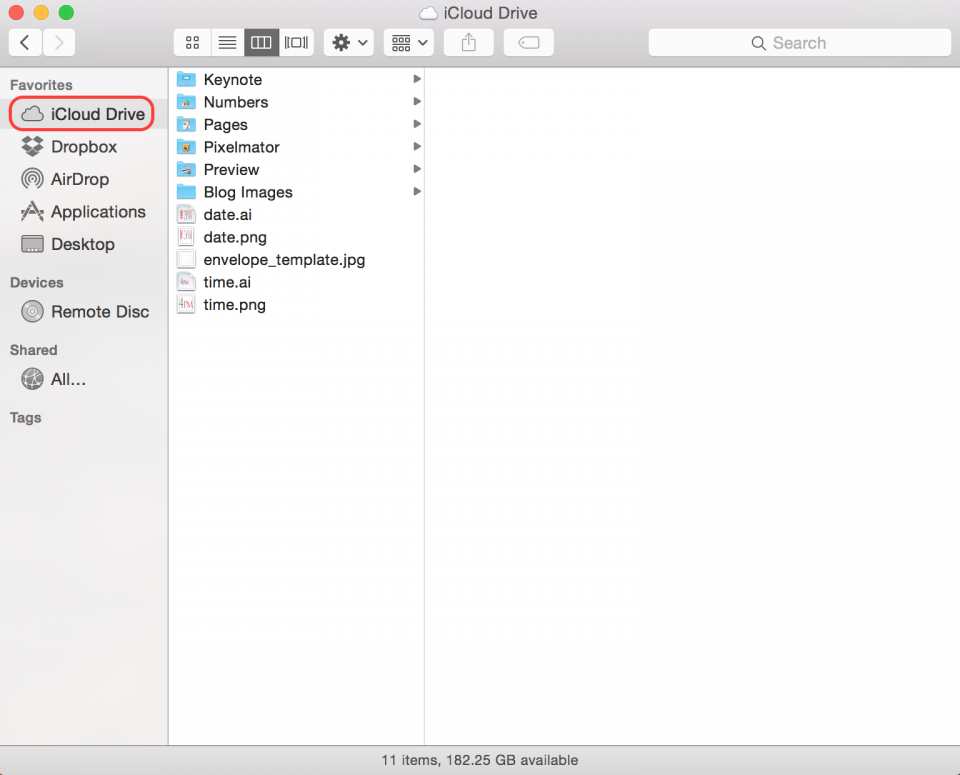Open Applications from the sidebar
This screenshot has height=775, width=960.
coord(84,211)
